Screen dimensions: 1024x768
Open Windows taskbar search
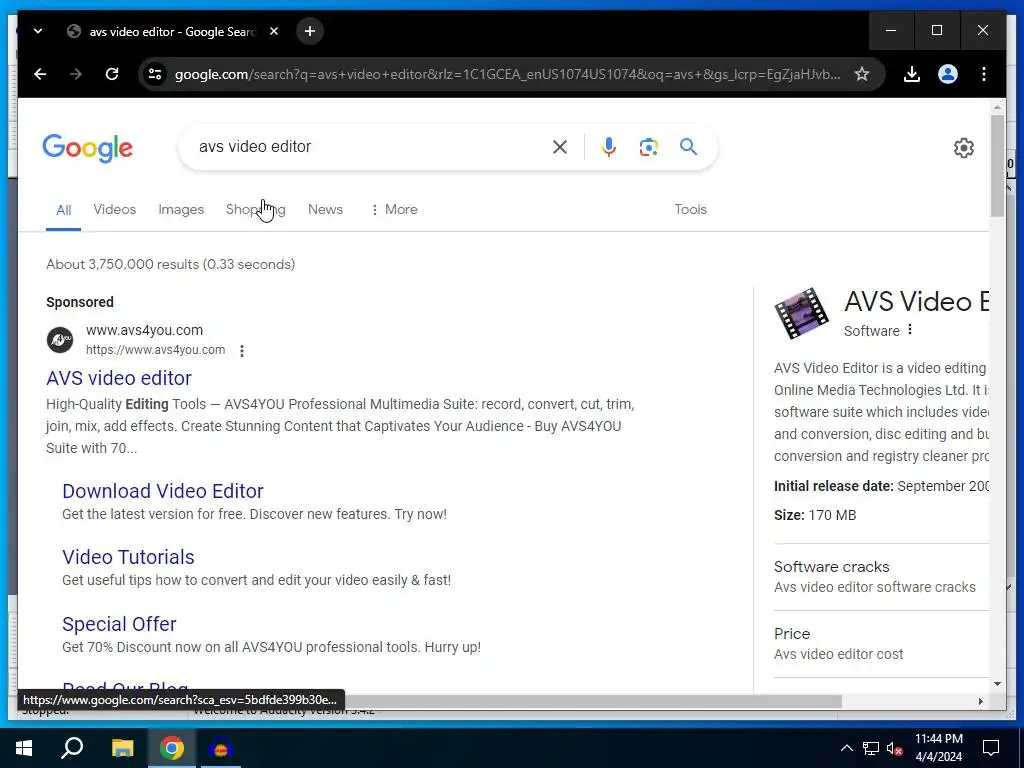pos(72,748)
